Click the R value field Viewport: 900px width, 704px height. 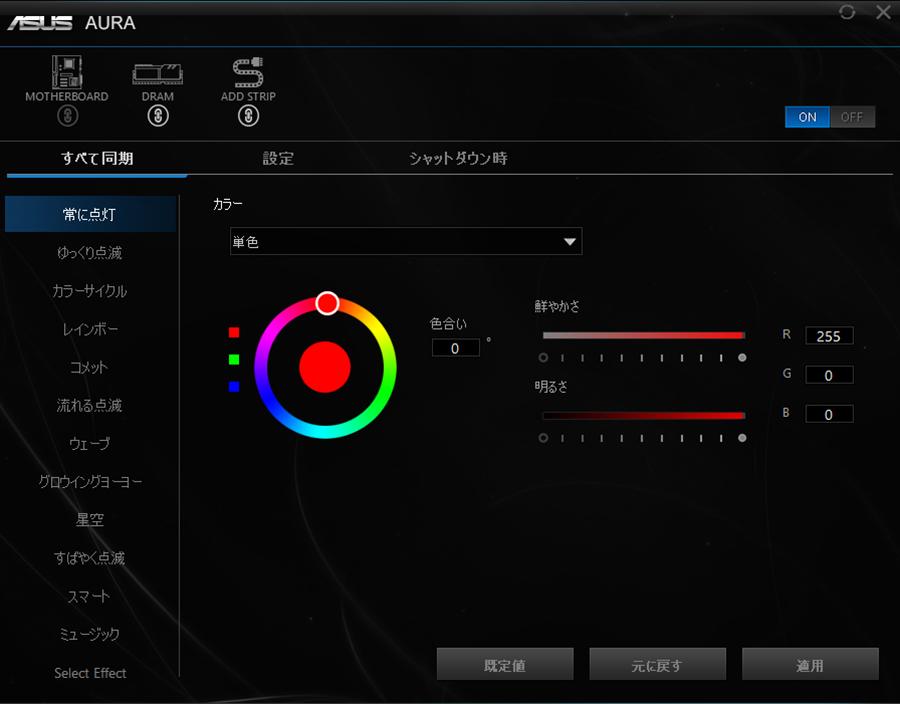coord(829,336)
